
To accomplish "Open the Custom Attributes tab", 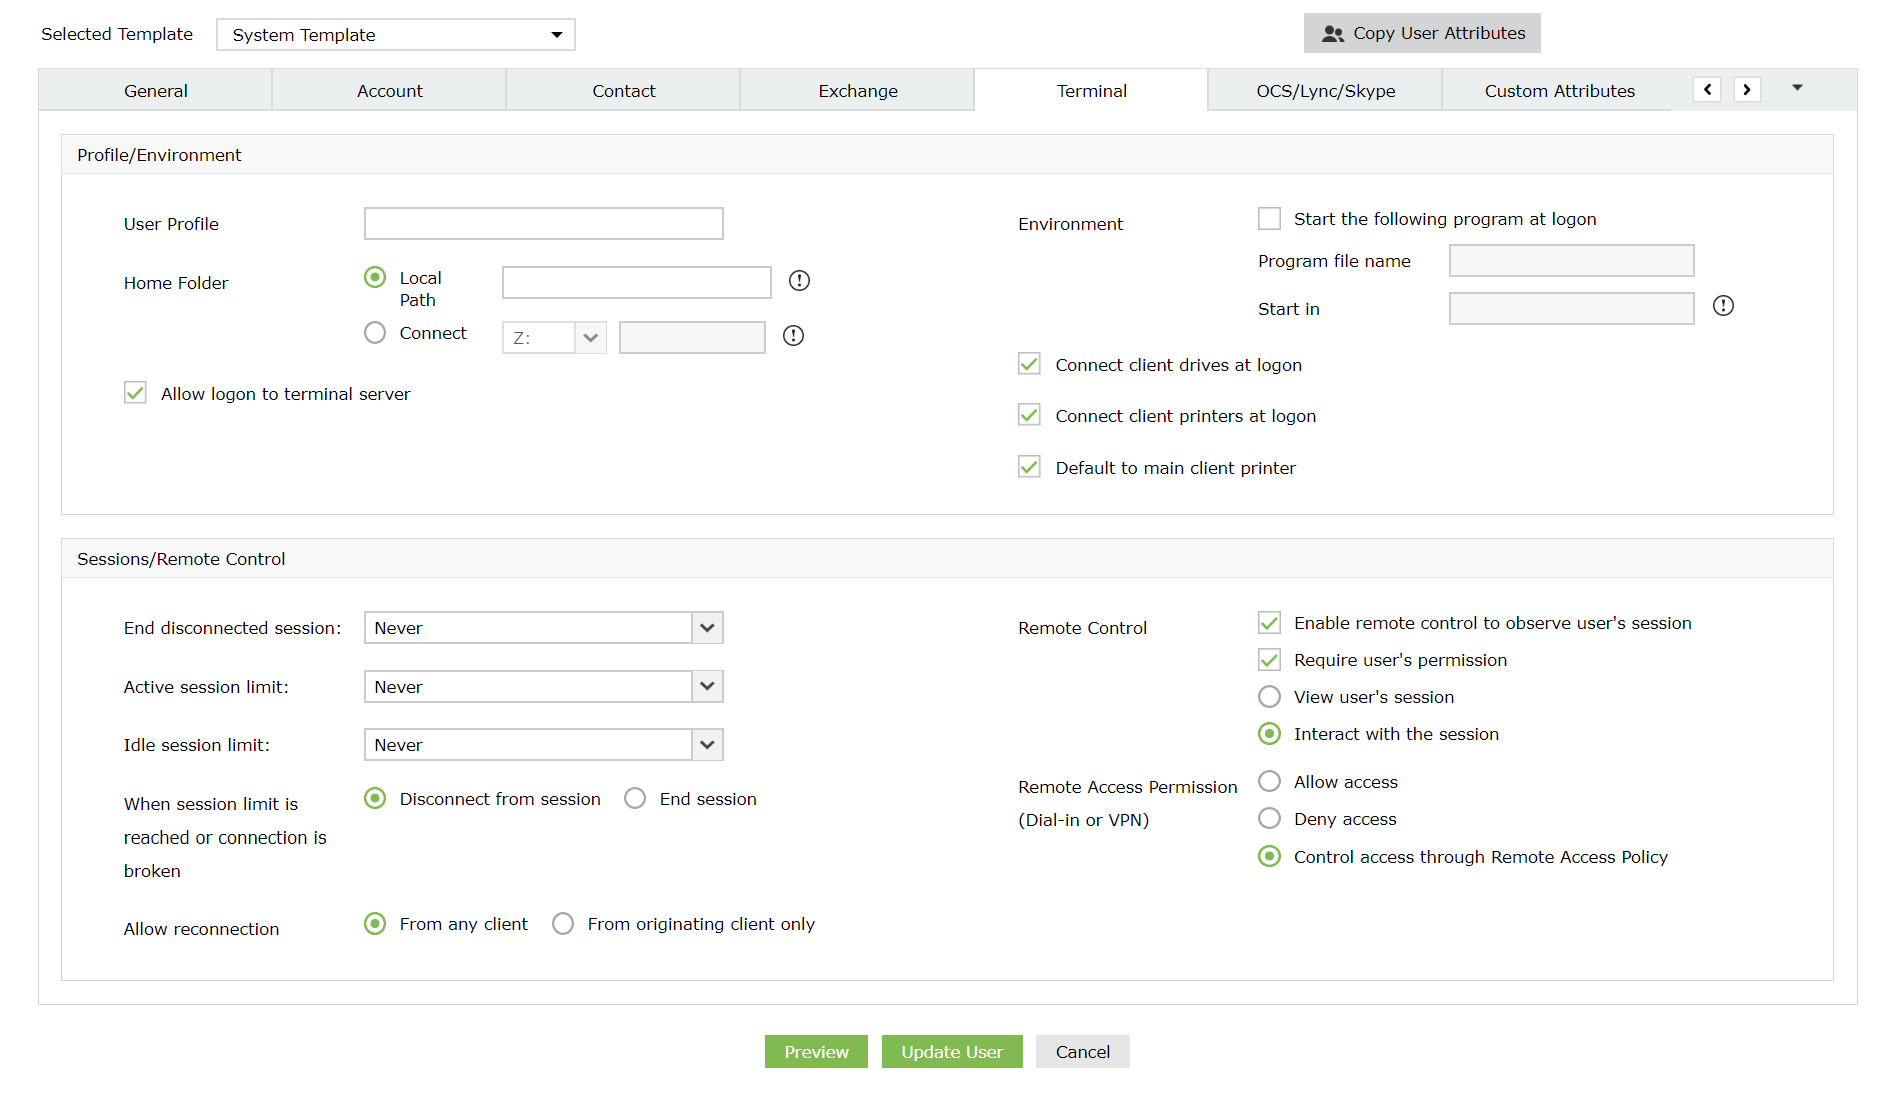I will click(x=1559, y=91).
